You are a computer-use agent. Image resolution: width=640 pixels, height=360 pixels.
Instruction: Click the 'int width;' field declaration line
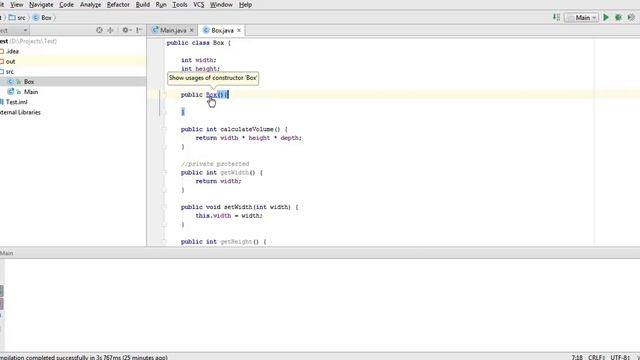click(199, 60)
